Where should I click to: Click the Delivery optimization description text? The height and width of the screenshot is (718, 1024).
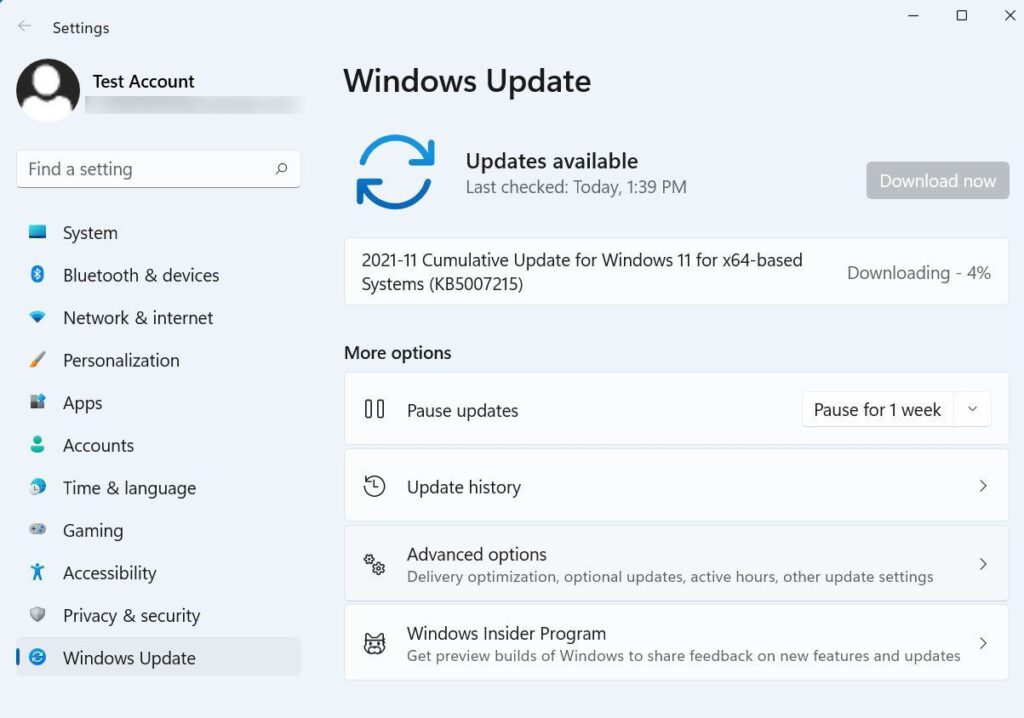[x=670, y=577]
